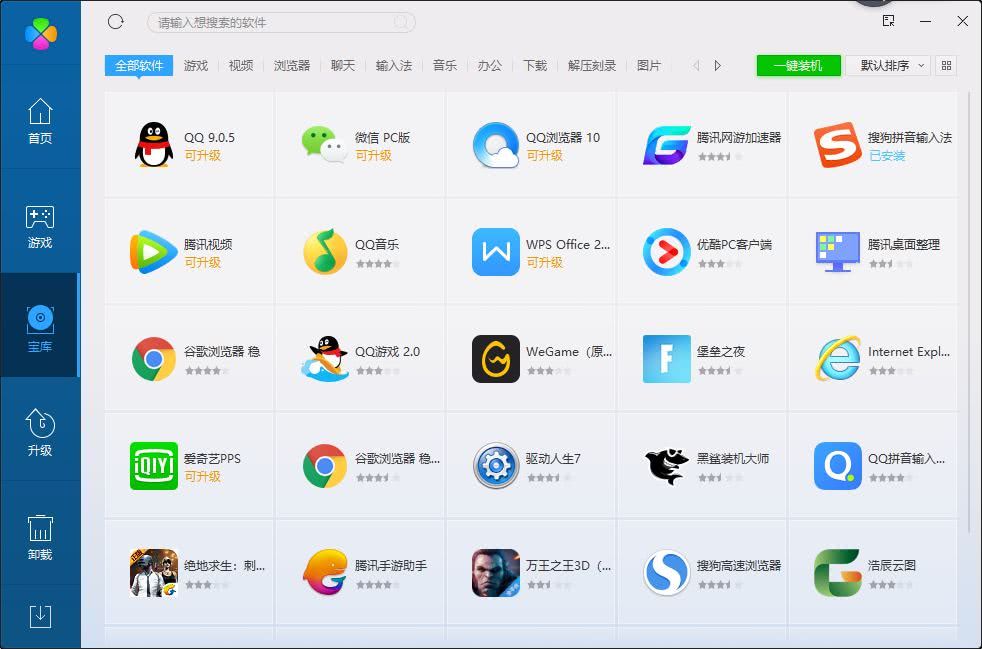Switch to the 下载 category tab
The width and height of the screenshot is (982, 649).
click(535, 65)
